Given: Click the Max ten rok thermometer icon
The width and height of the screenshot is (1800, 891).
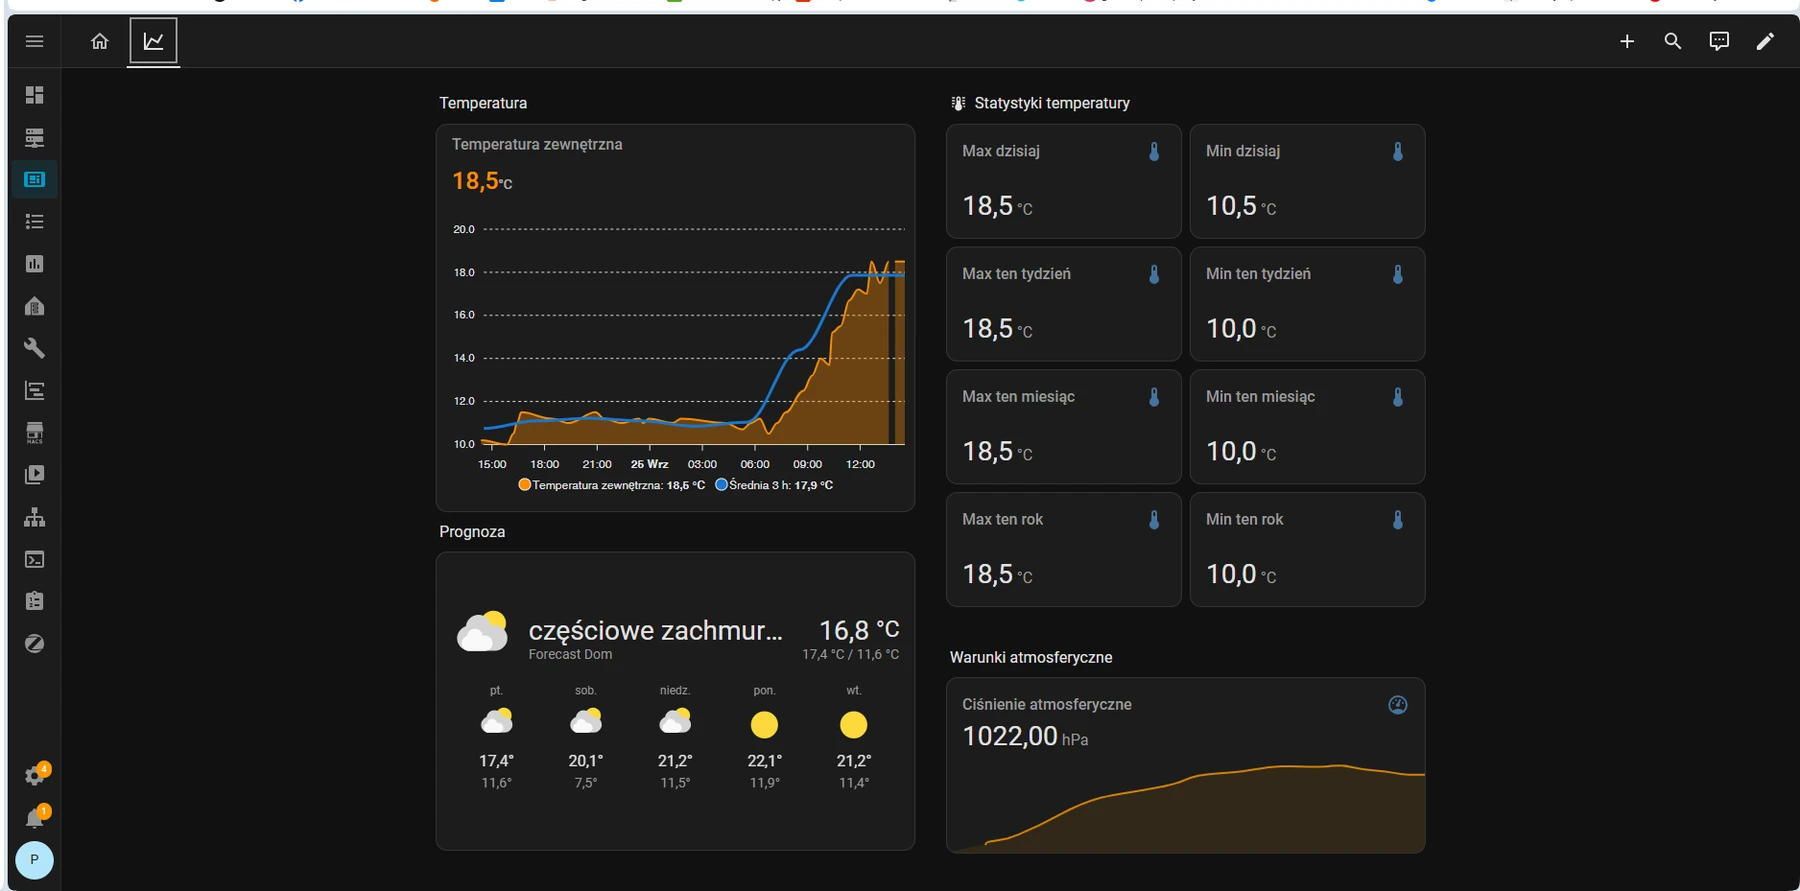Looking at the screenshot, I should [1154, 520].
